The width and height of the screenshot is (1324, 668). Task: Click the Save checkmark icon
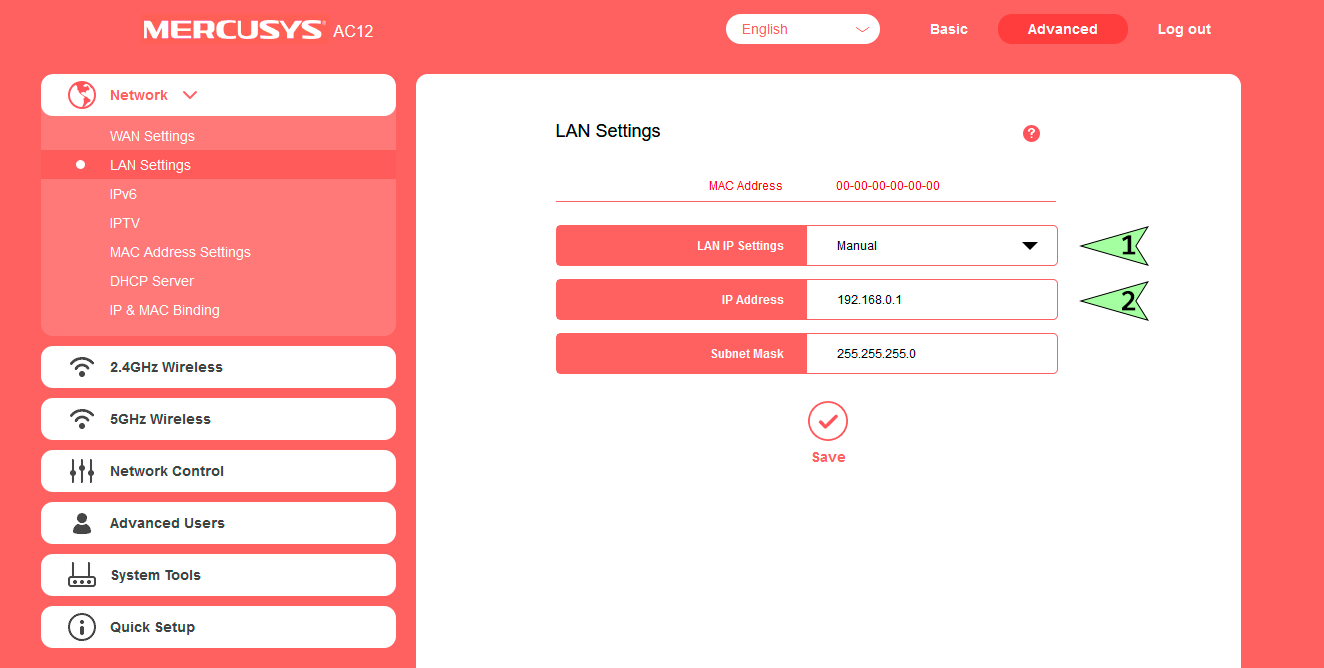pos(827,421)
